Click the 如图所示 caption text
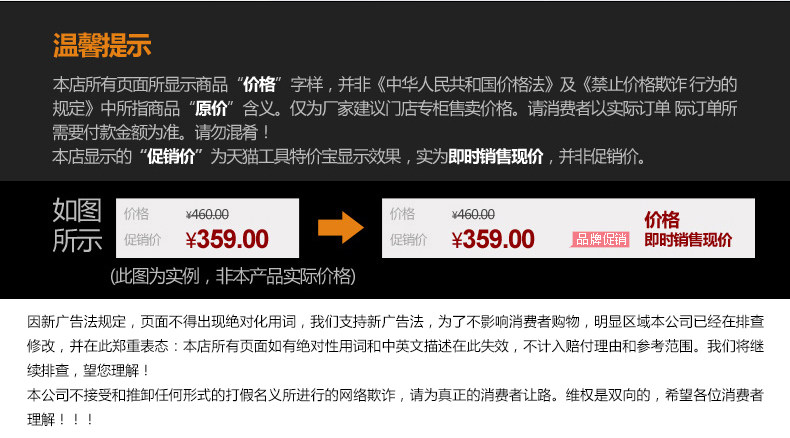This screenshot has height=438, width=790. (78, 225)
